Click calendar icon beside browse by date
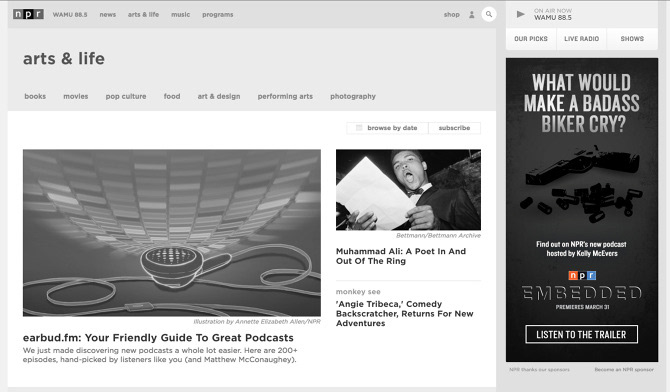 click(x=359, y=128)
